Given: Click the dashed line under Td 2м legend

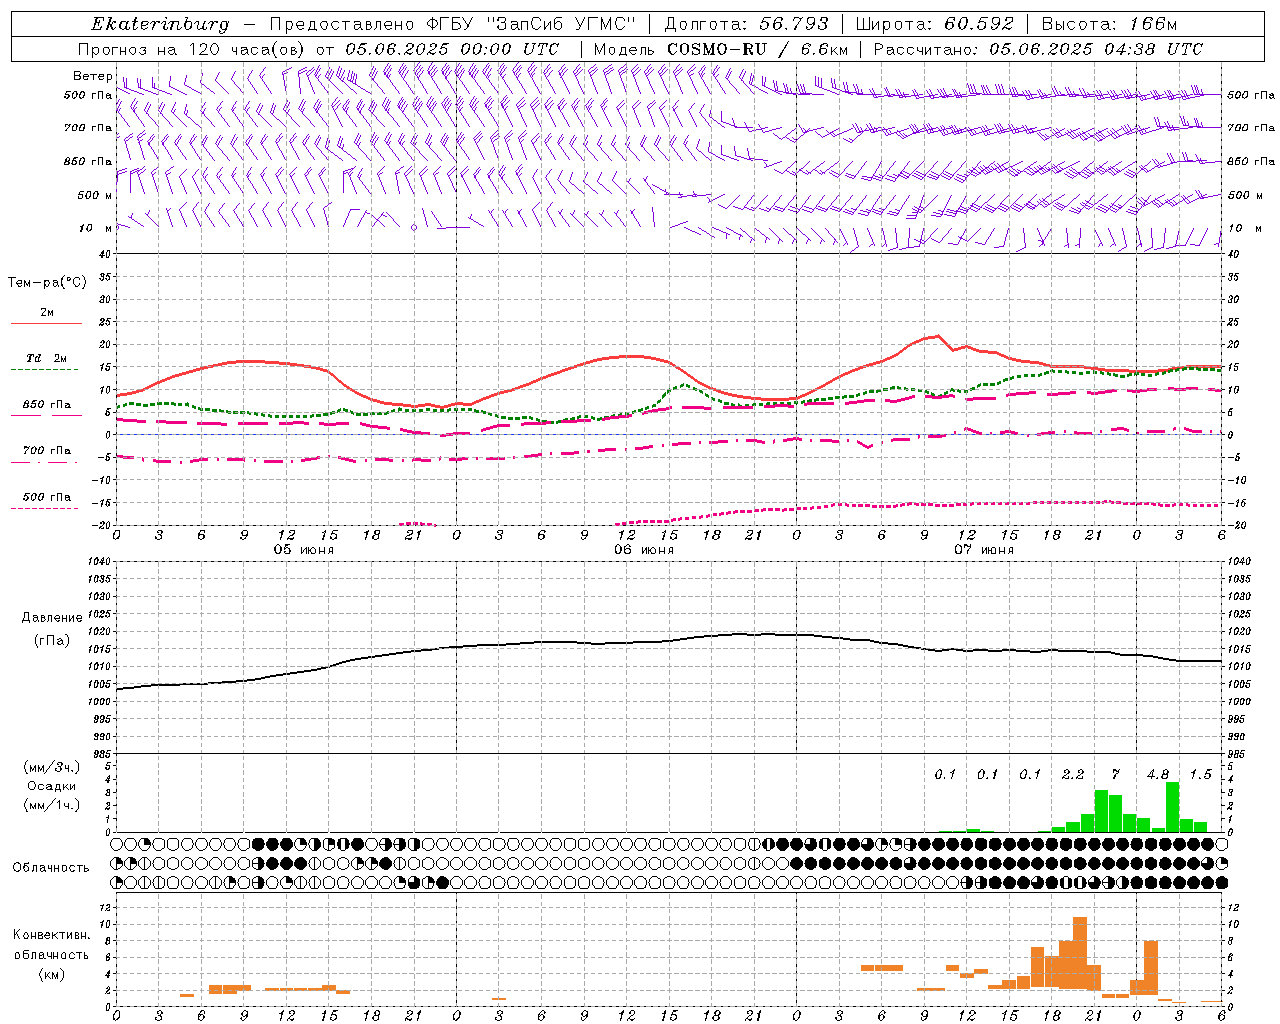Looking at the screenshot, I should [44, 370].
